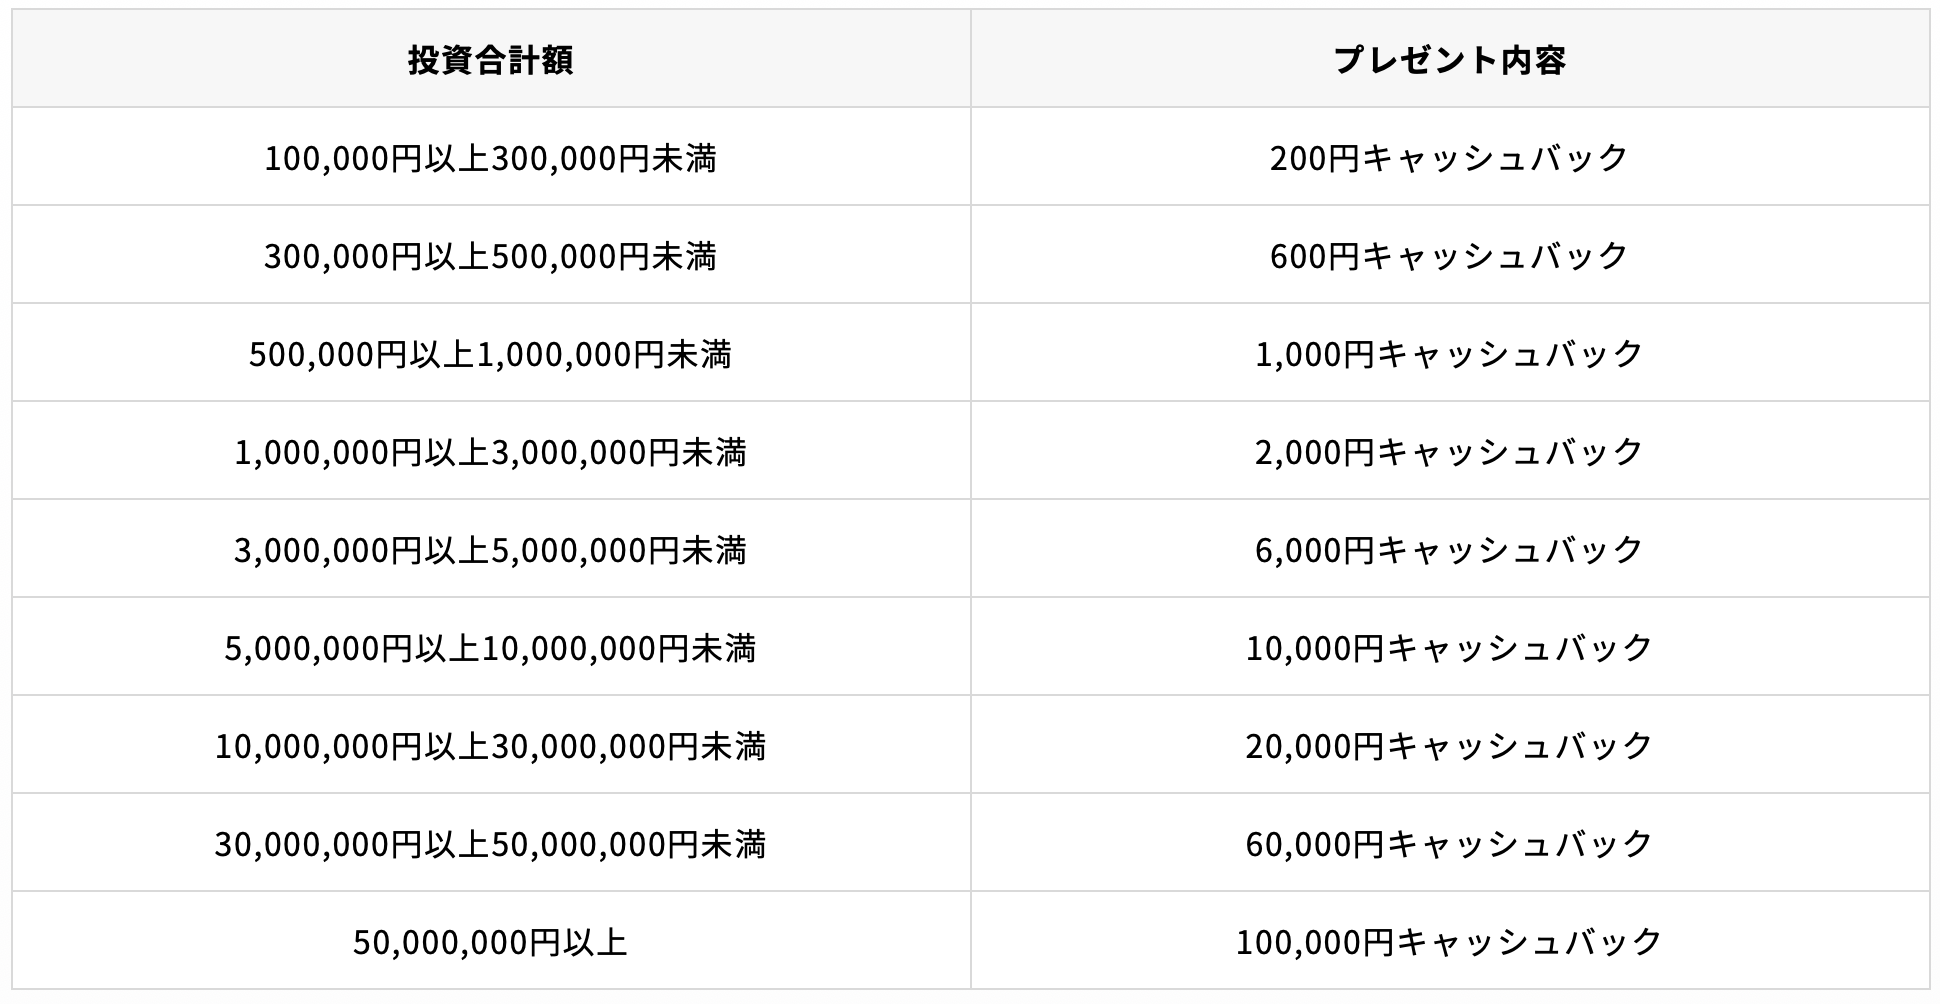Select the 200円キャッシュバック cell
Screen dimensions: 1940x1004
click(1450, 157)
